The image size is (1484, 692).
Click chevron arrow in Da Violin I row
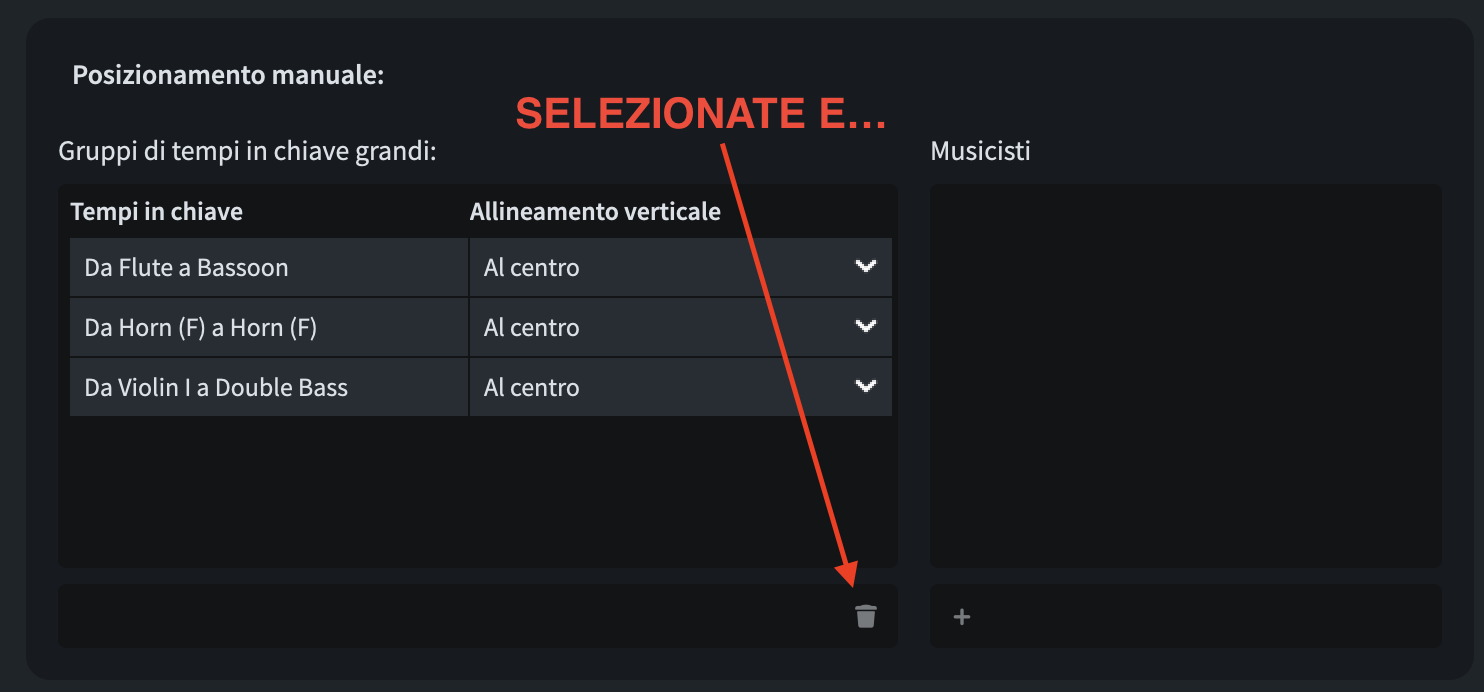[865, 386]
